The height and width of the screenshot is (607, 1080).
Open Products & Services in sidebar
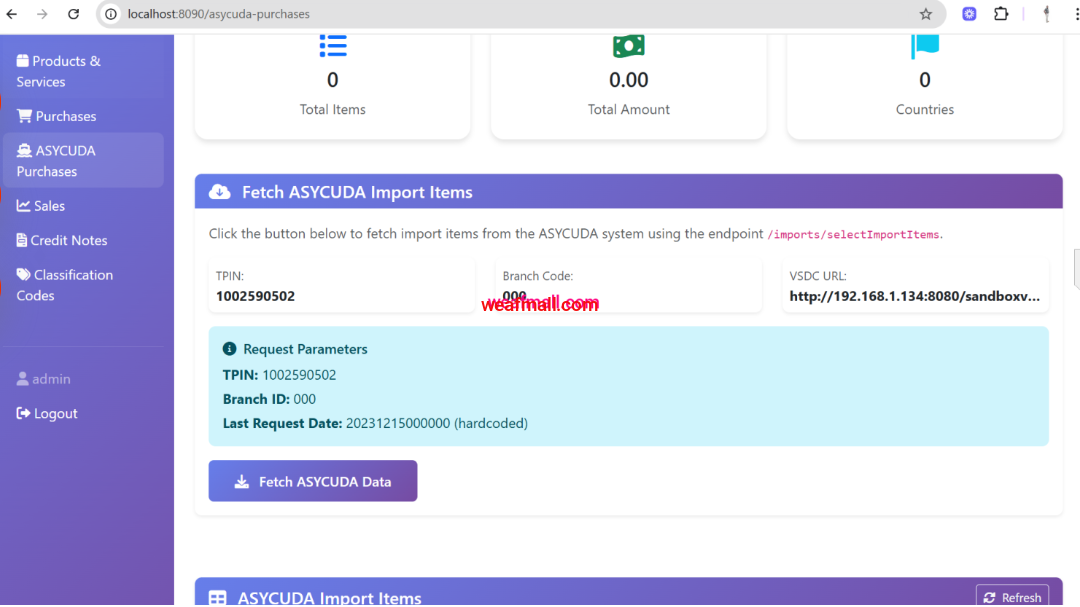[x=83, y=71]
